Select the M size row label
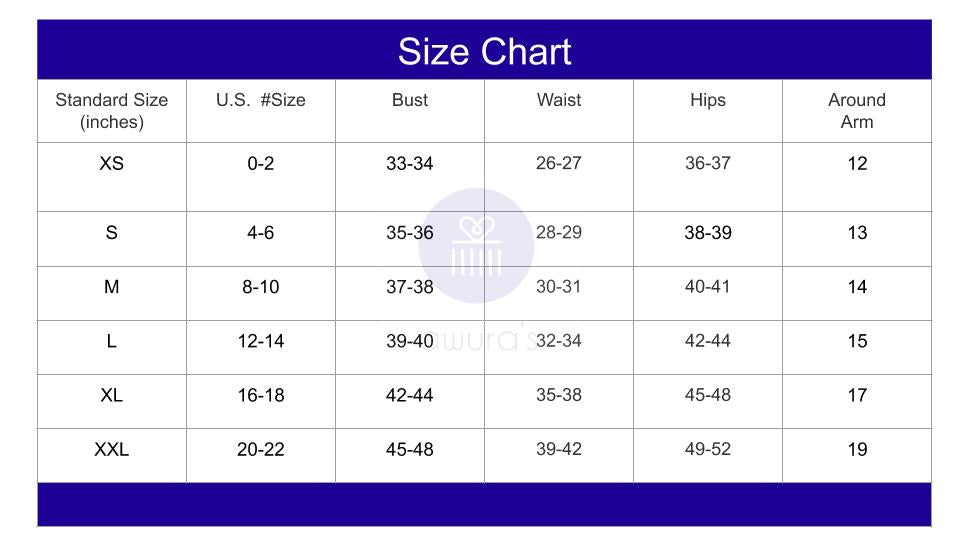 click(112, 287)
